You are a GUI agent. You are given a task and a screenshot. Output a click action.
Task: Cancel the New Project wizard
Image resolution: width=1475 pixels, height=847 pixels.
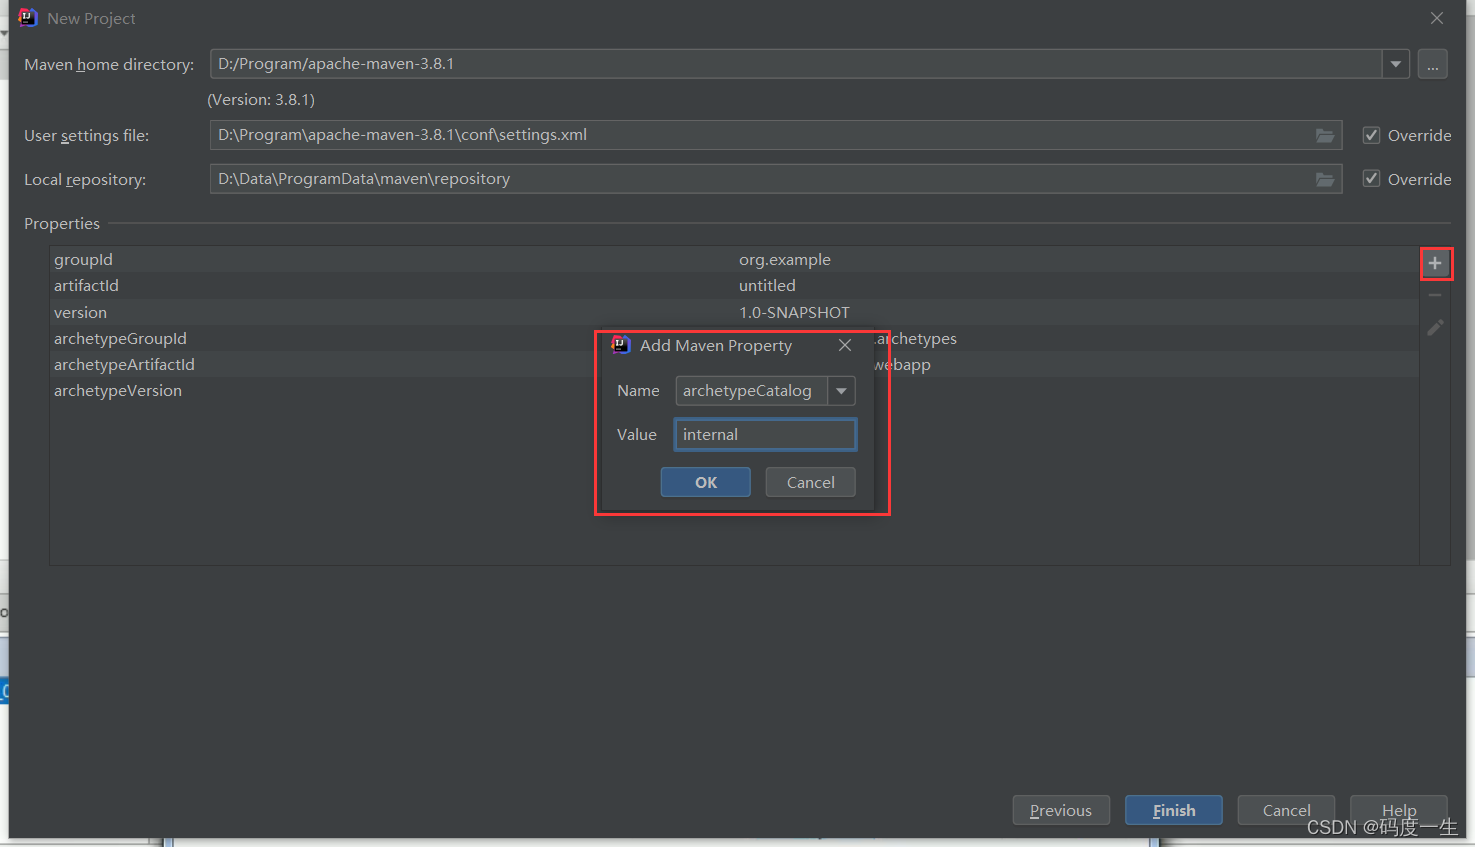click(1286, 810)
